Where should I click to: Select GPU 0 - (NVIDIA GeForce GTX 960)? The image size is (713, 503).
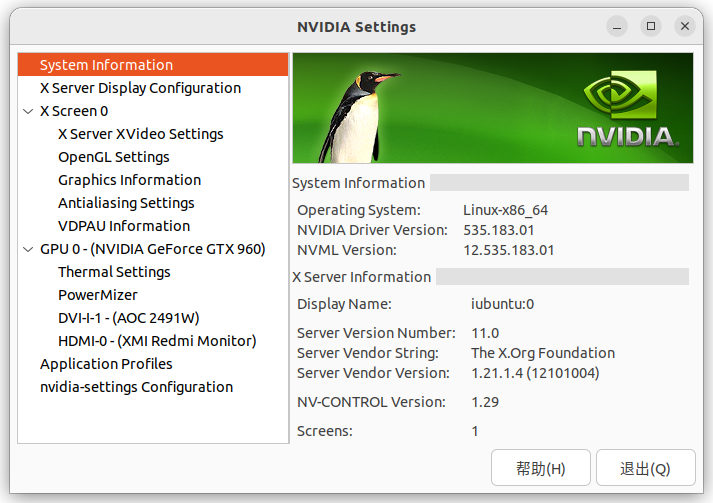coord(153,249)
